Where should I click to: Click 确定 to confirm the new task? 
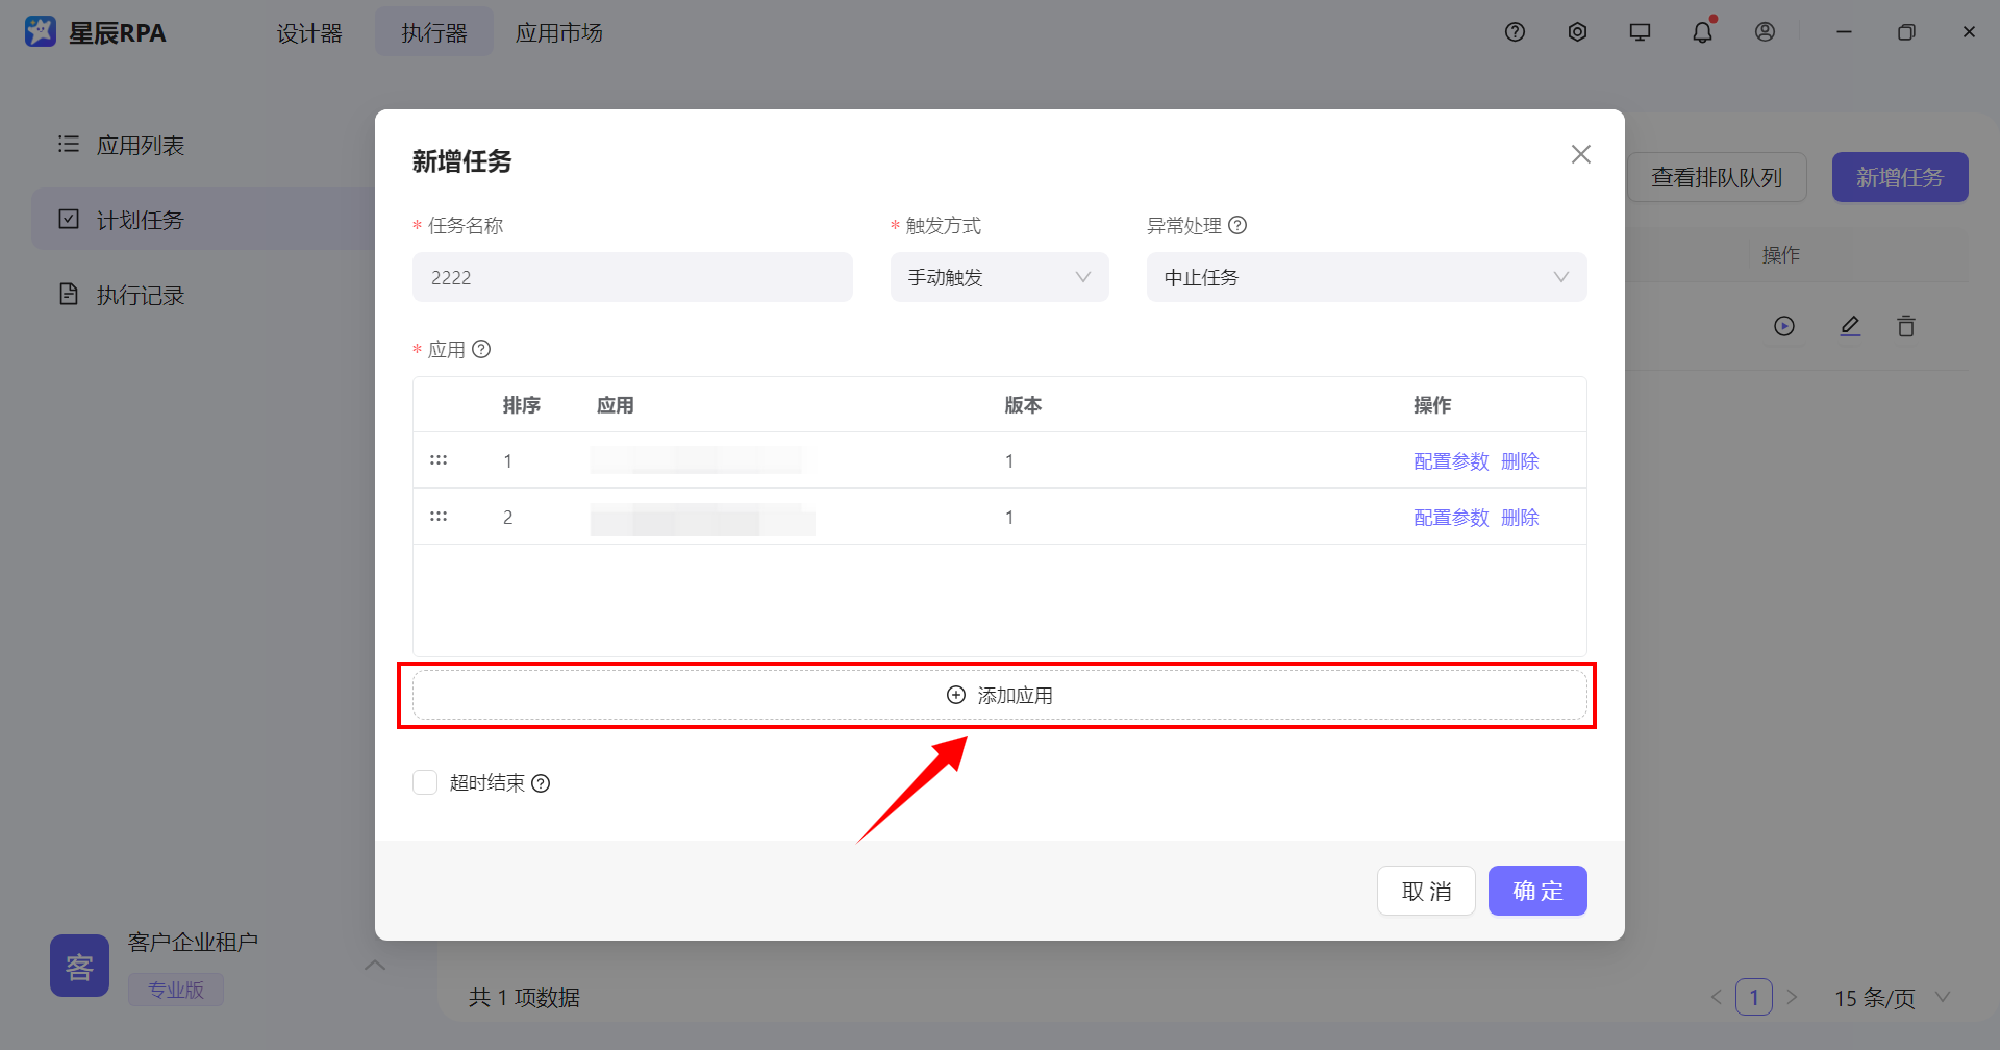(1537, 890)
